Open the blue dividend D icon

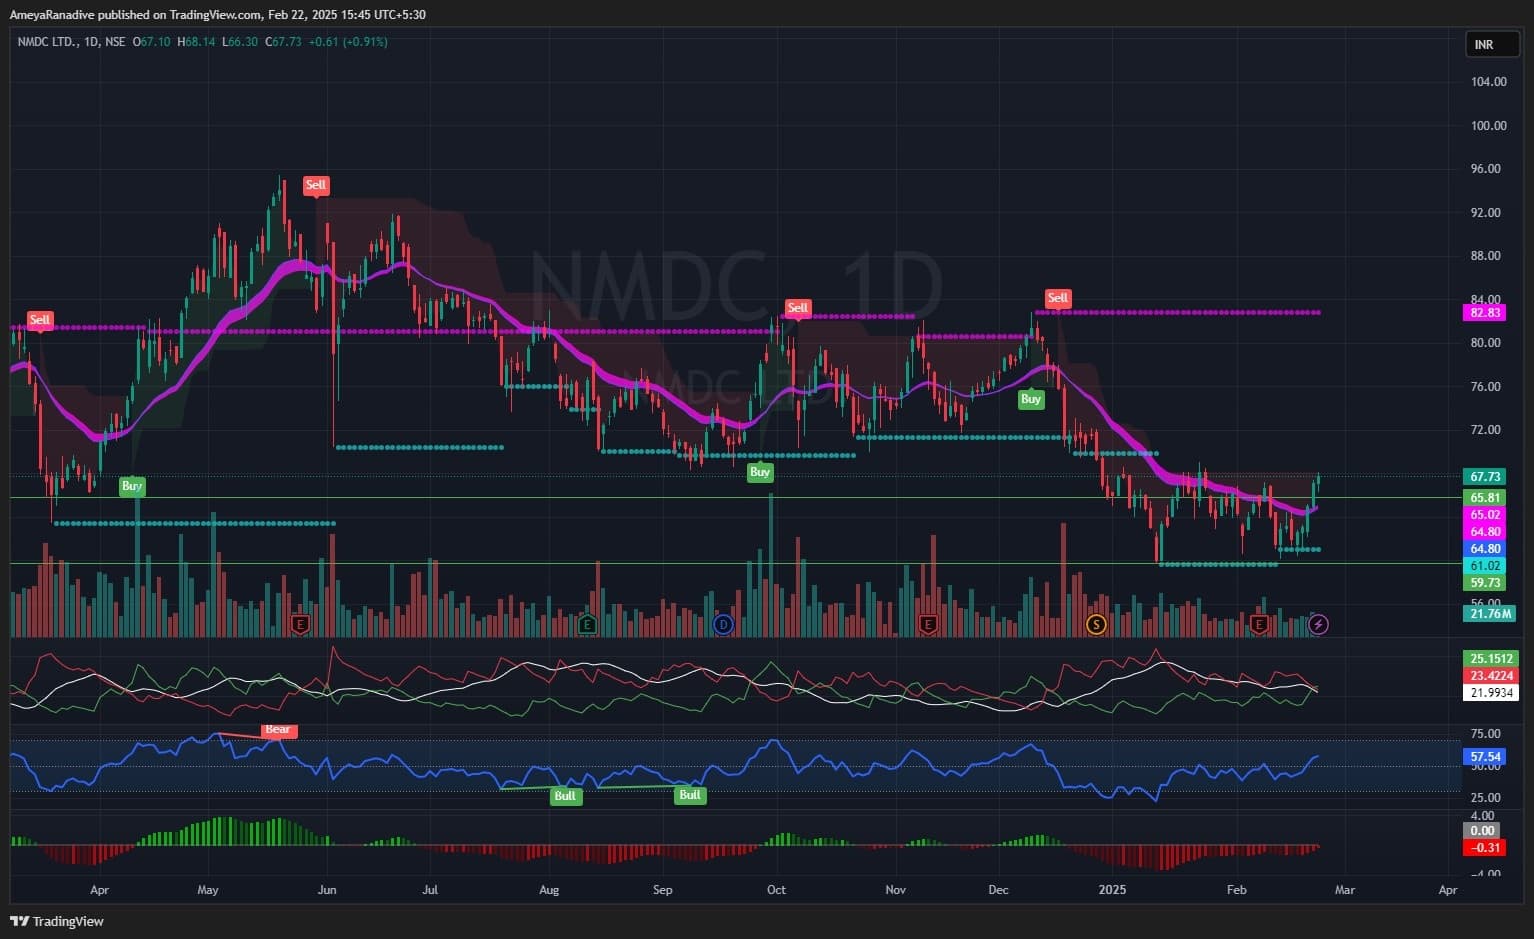pos(723,625)
